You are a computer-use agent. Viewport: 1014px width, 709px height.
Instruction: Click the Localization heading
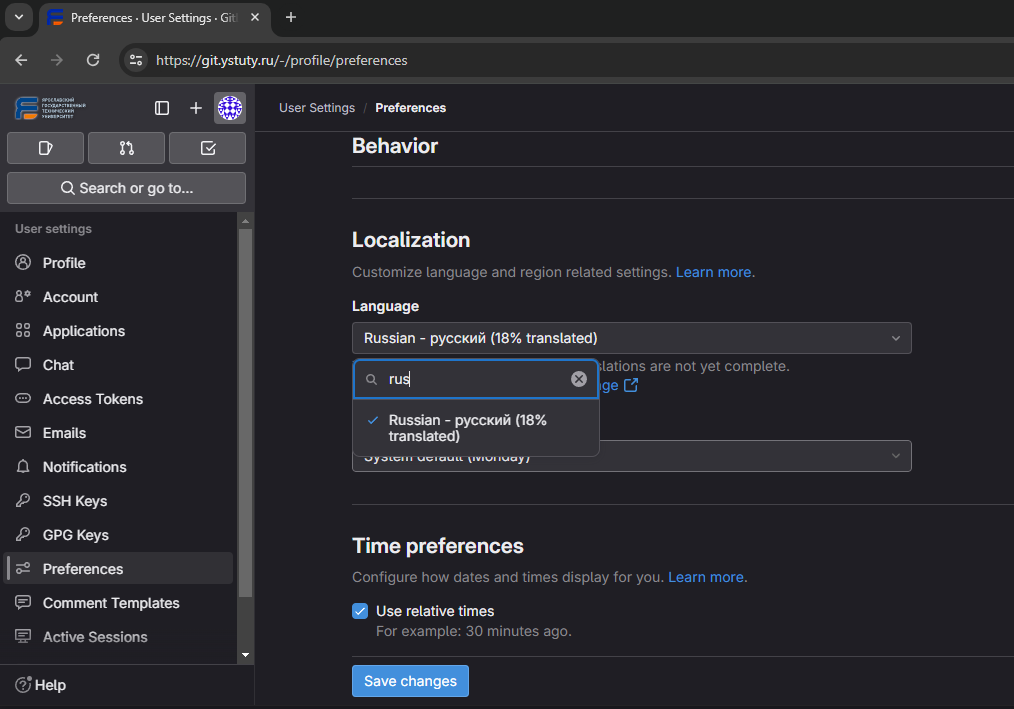(x=411, y=240)
